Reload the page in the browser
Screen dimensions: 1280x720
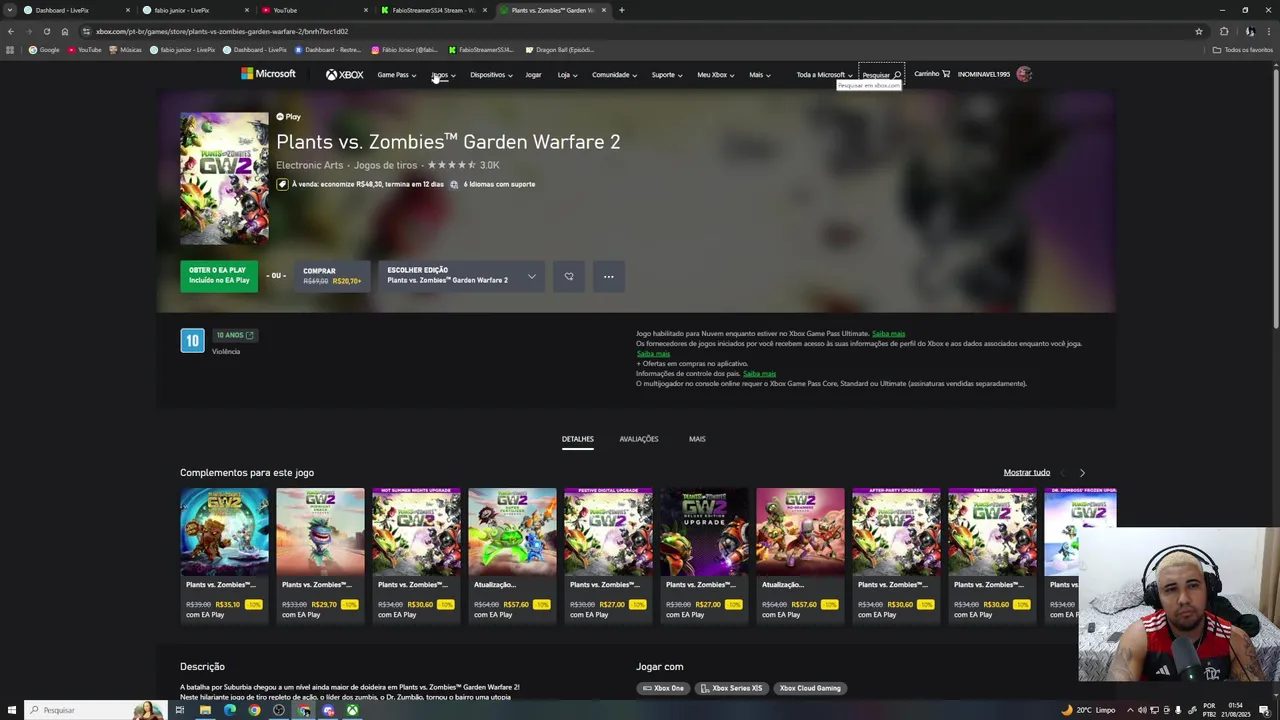46,31
